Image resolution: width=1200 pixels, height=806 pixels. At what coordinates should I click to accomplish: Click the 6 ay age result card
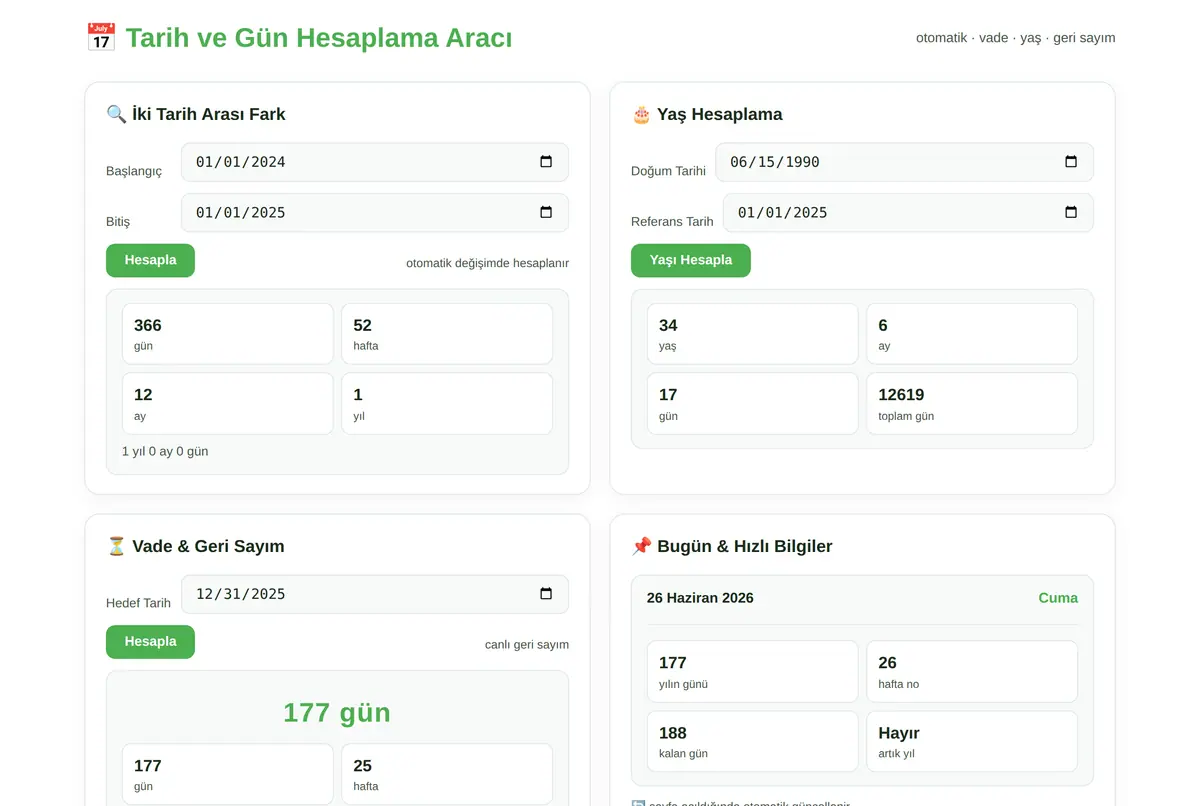(972, 334)
